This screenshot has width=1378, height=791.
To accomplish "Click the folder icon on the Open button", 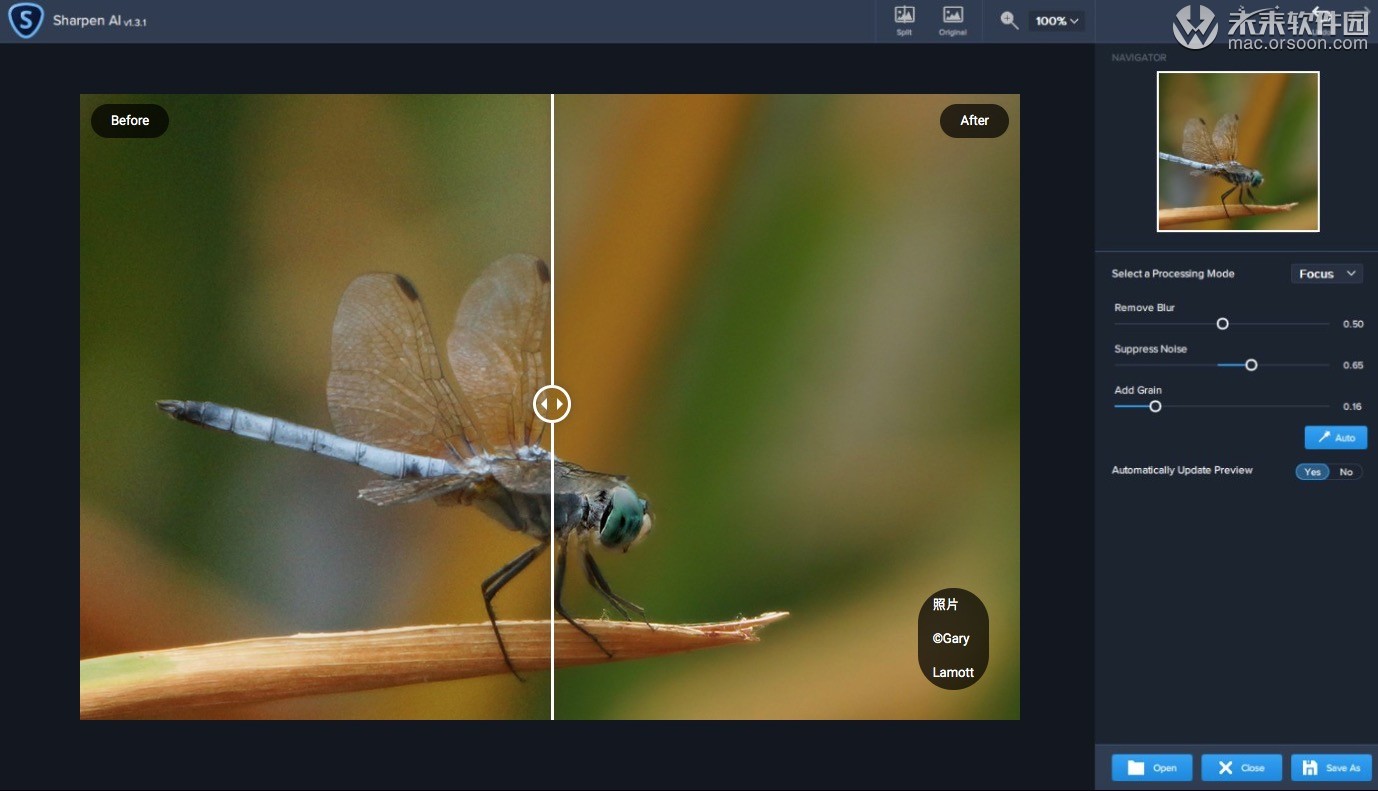I will [1135, 767].
